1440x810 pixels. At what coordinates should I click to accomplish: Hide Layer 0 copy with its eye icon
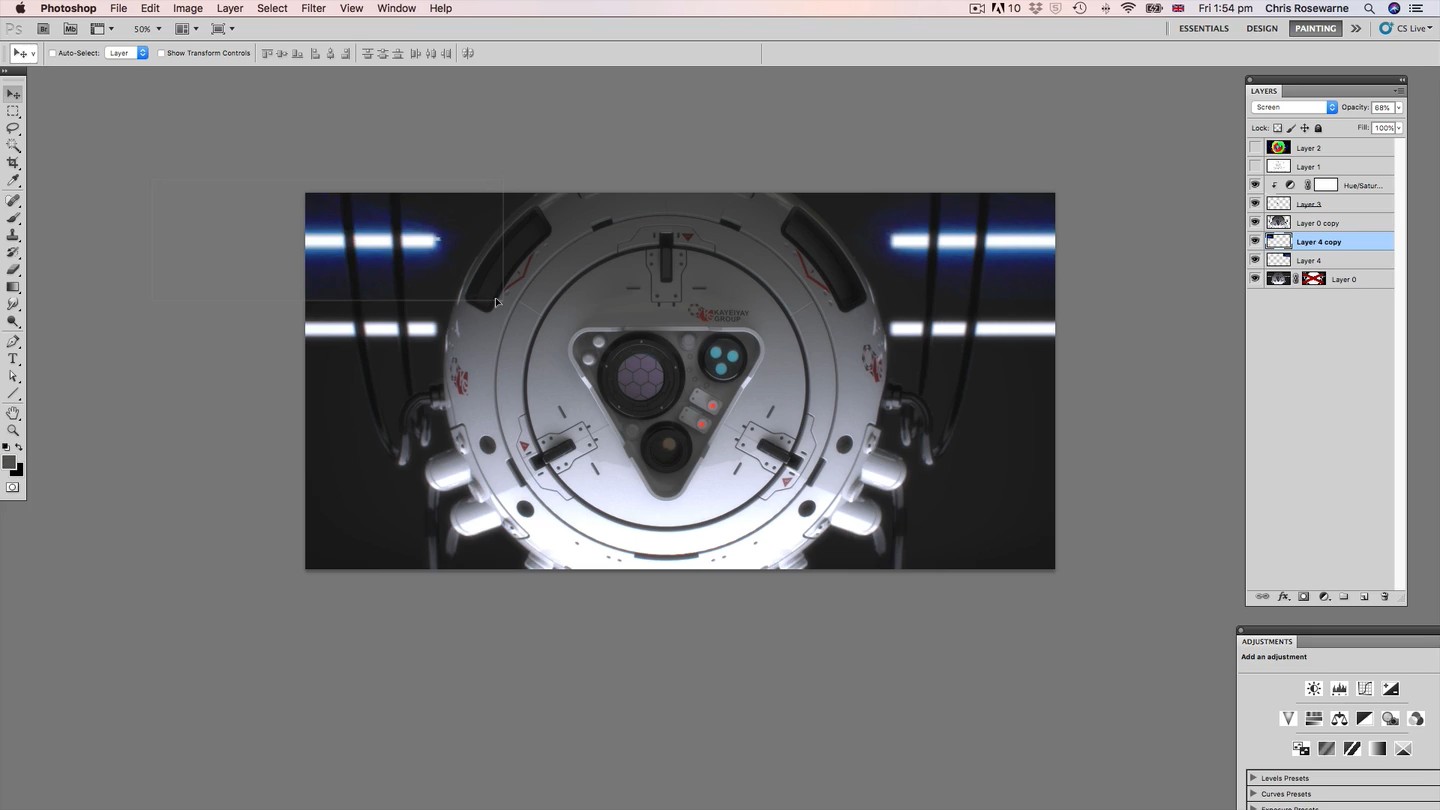click(x=1255, y=223)
